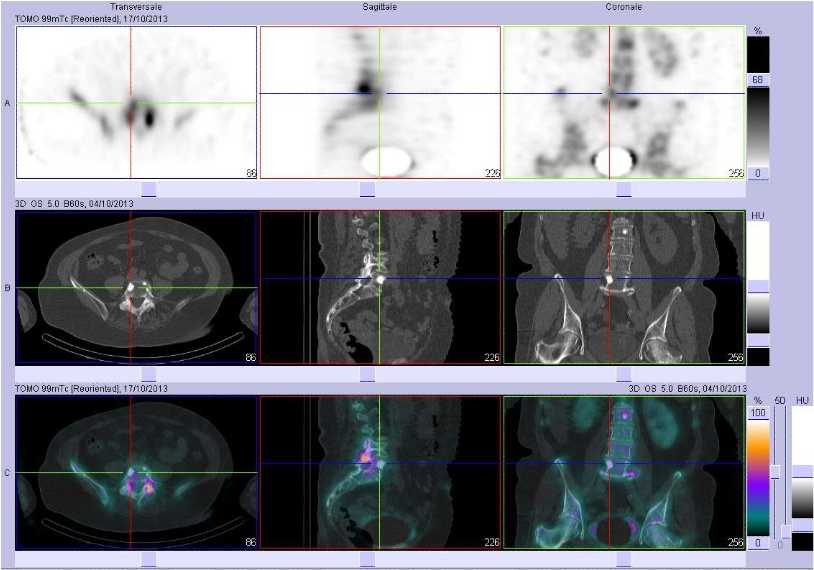Viewport: 814px width, 570px height.
Task: Click slice slider thumb under row B sagittal CT
Action: (x=367, y=374)
